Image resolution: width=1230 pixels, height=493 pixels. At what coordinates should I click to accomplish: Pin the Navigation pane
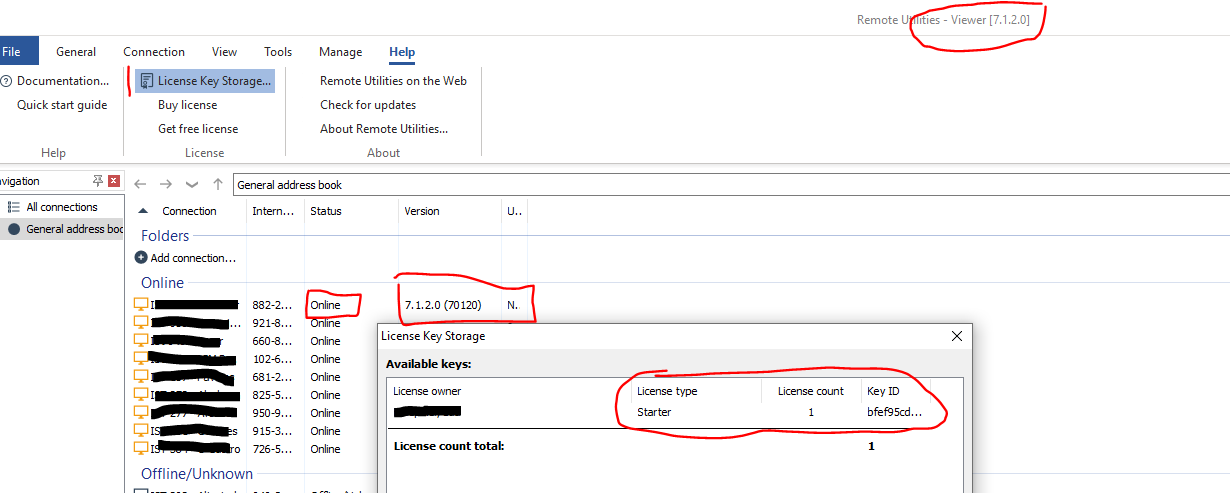(97, 181)
